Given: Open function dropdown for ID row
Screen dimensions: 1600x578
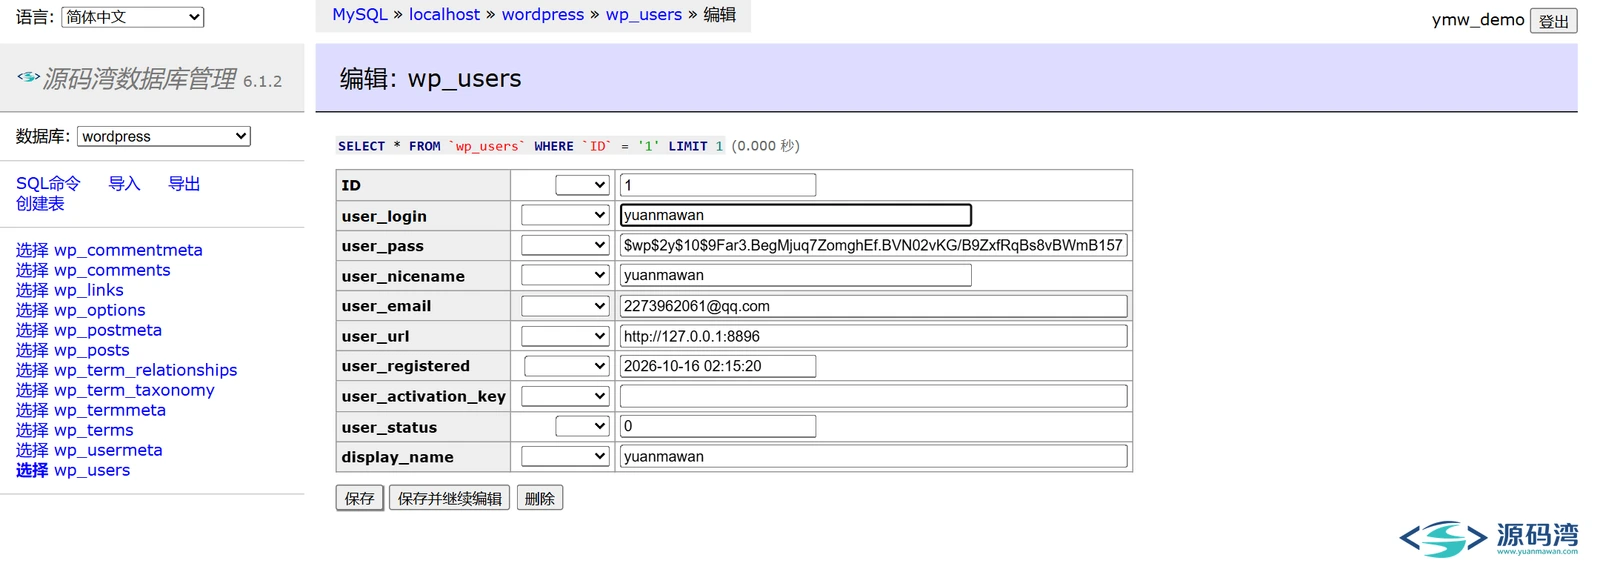Looking at the screenshot, I should 582,185.
